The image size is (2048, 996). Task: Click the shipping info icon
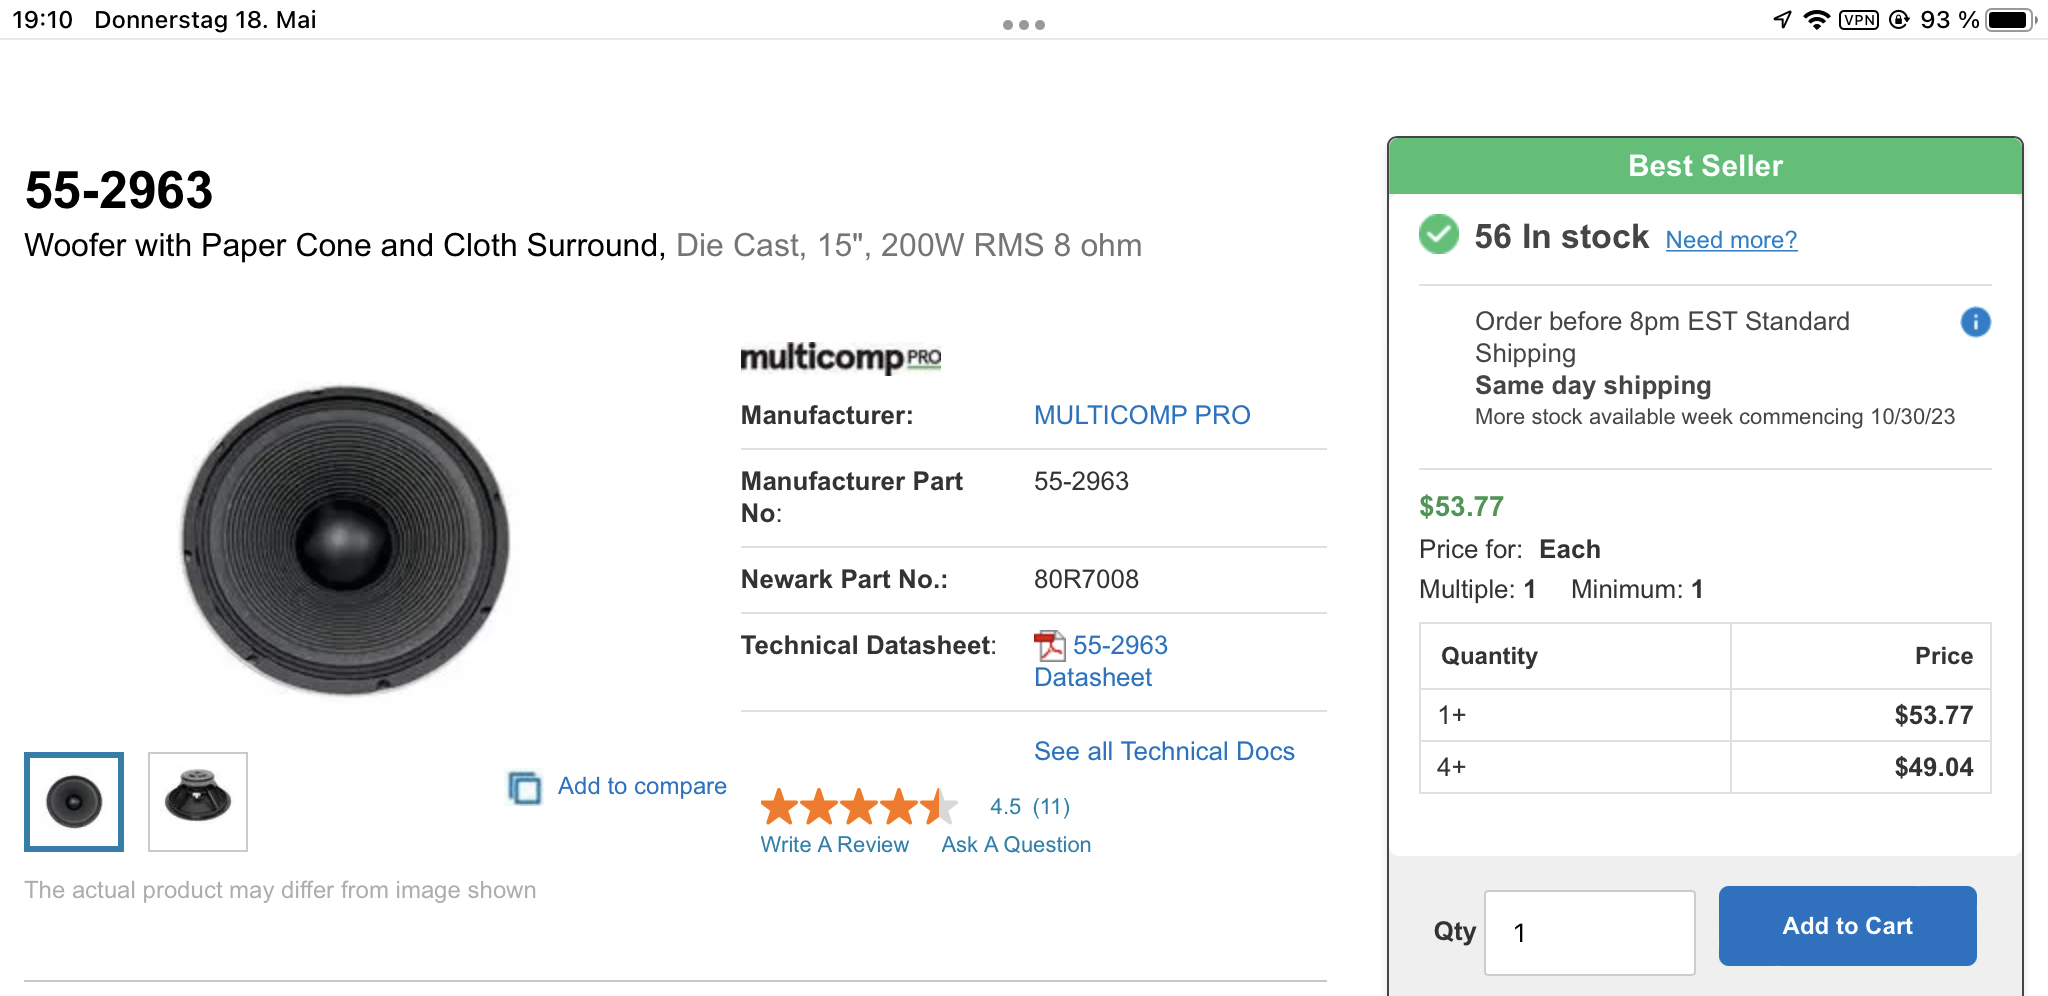(1975, 322)
